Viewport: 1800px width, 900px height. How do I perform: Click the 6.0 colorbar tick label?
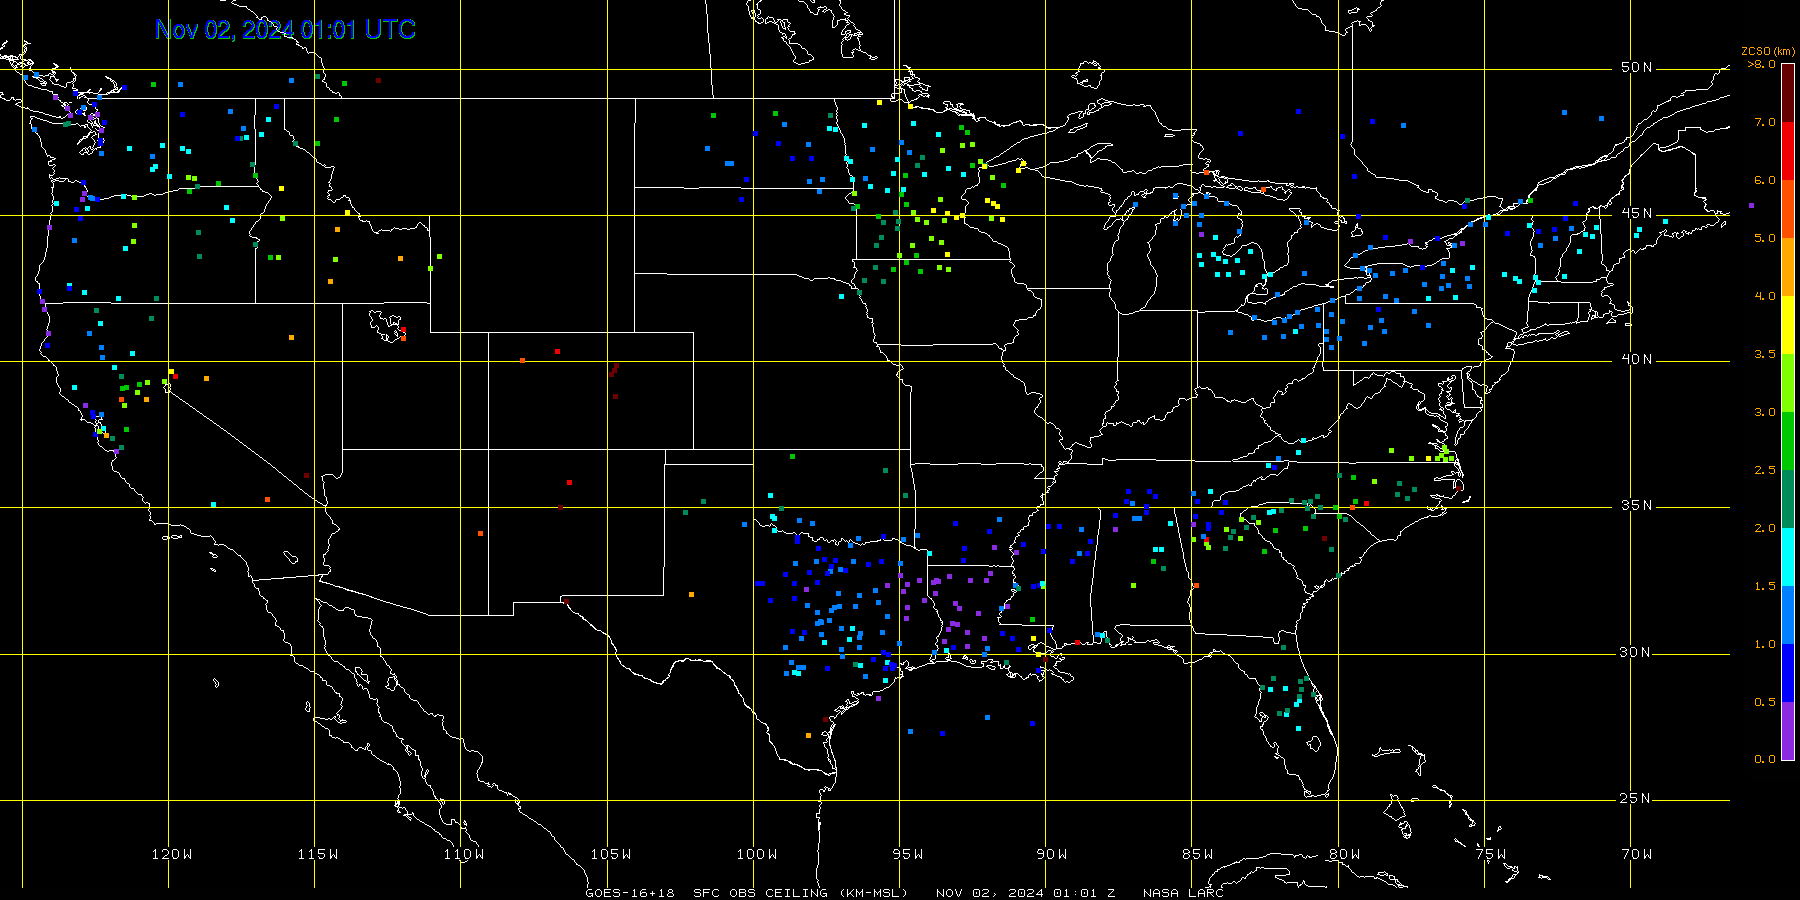pos(1765,181)
